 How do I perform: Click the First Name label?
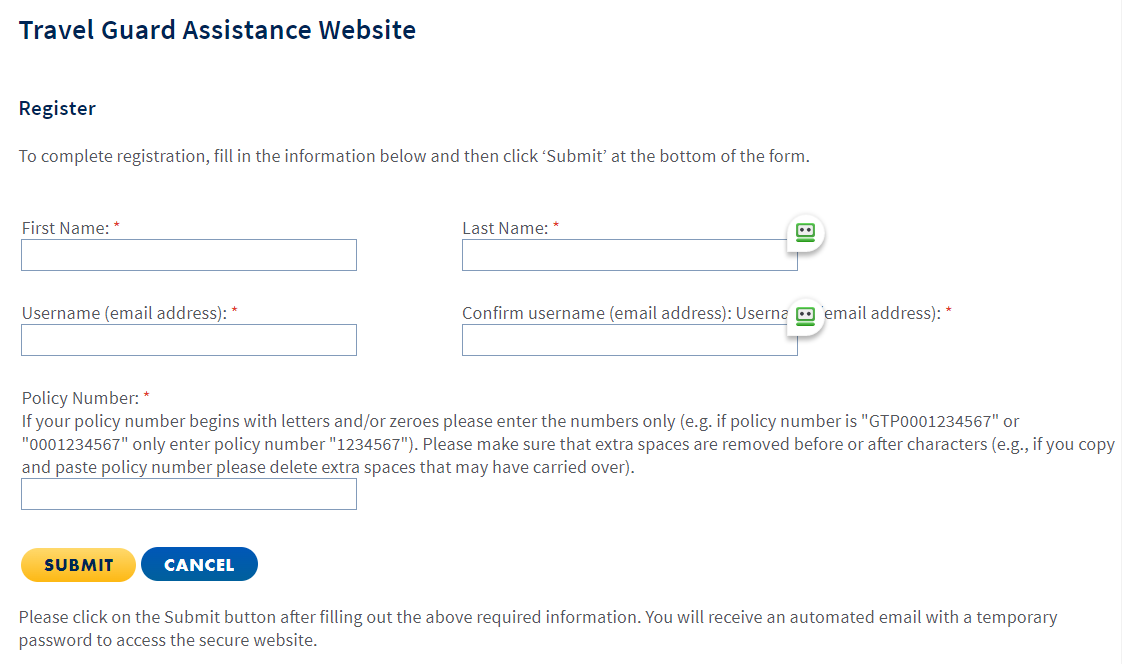65,228
